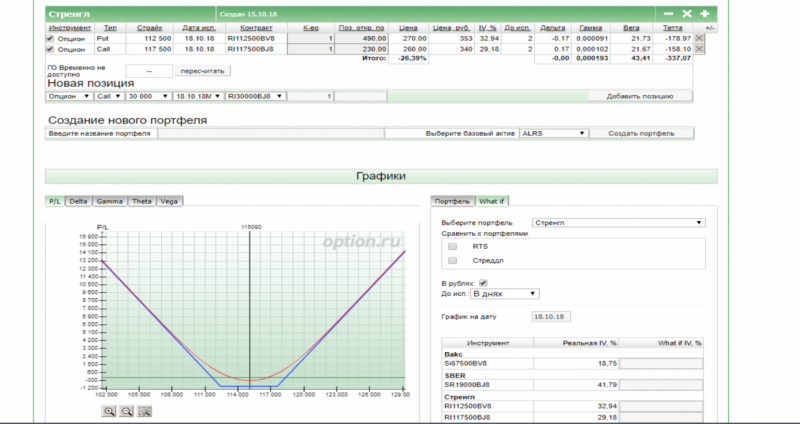This screenshot has width=800, height=424.
Task: Toggle the 'В рублях' checkbox
Action: [484, 282]
